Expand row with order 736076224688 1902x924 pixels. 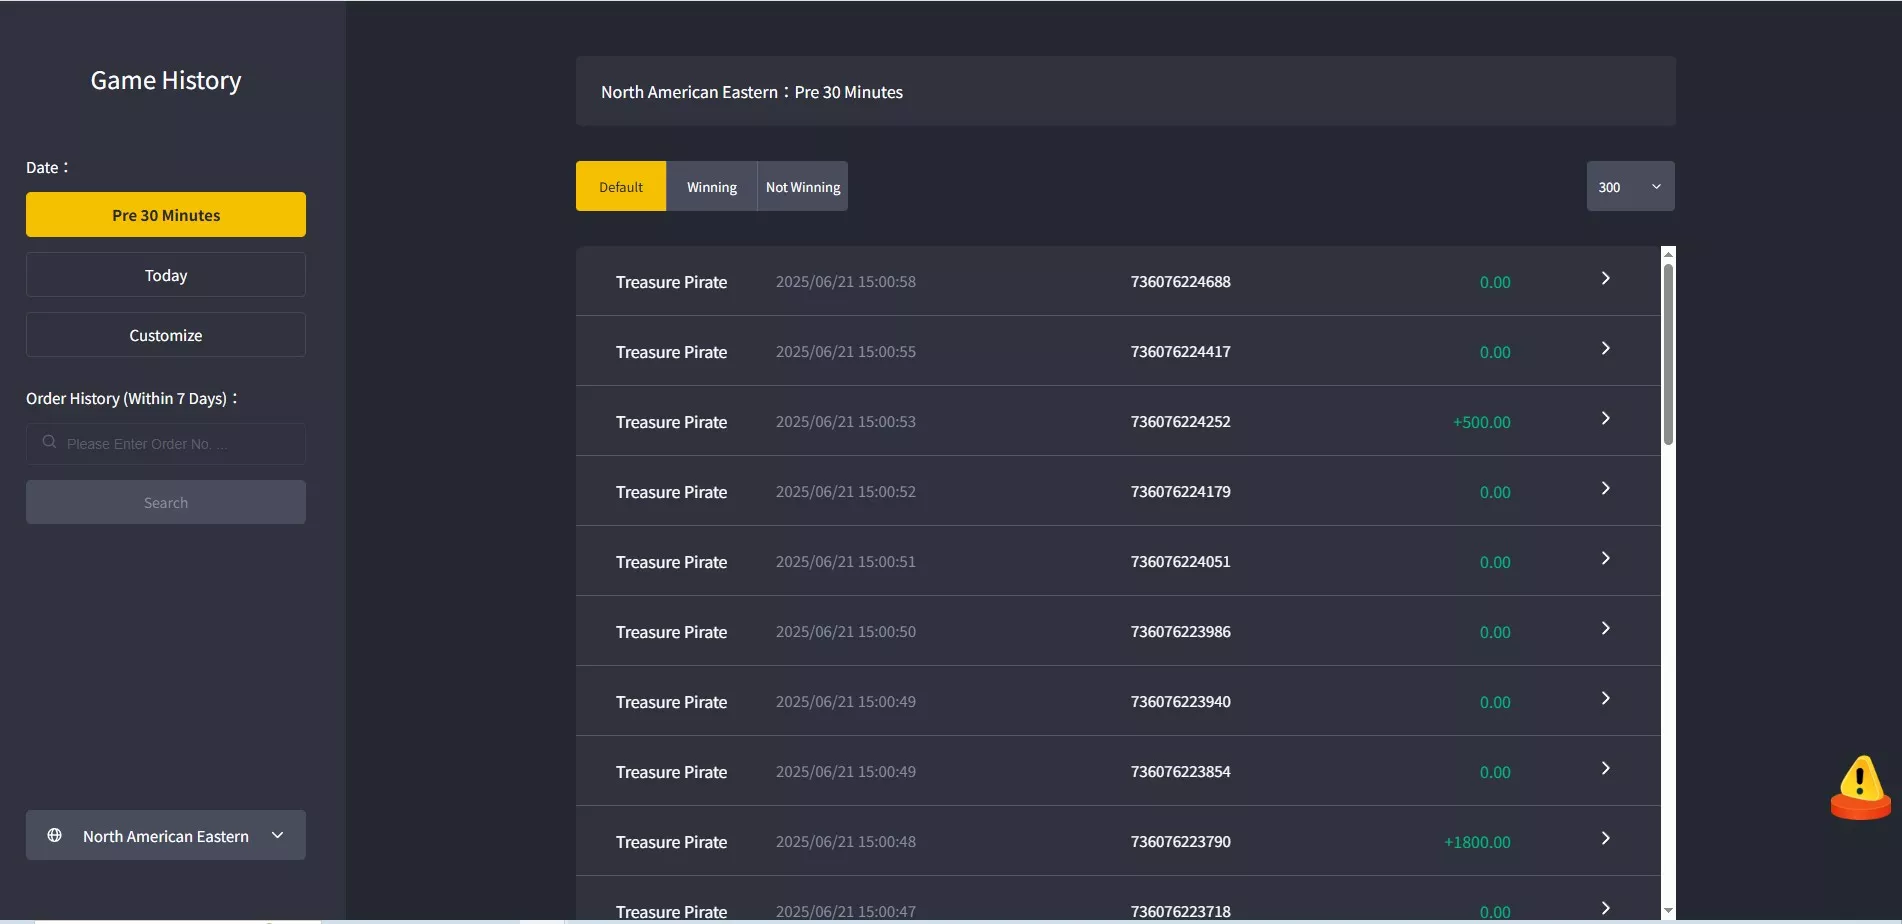click(x=1605, y=279)
